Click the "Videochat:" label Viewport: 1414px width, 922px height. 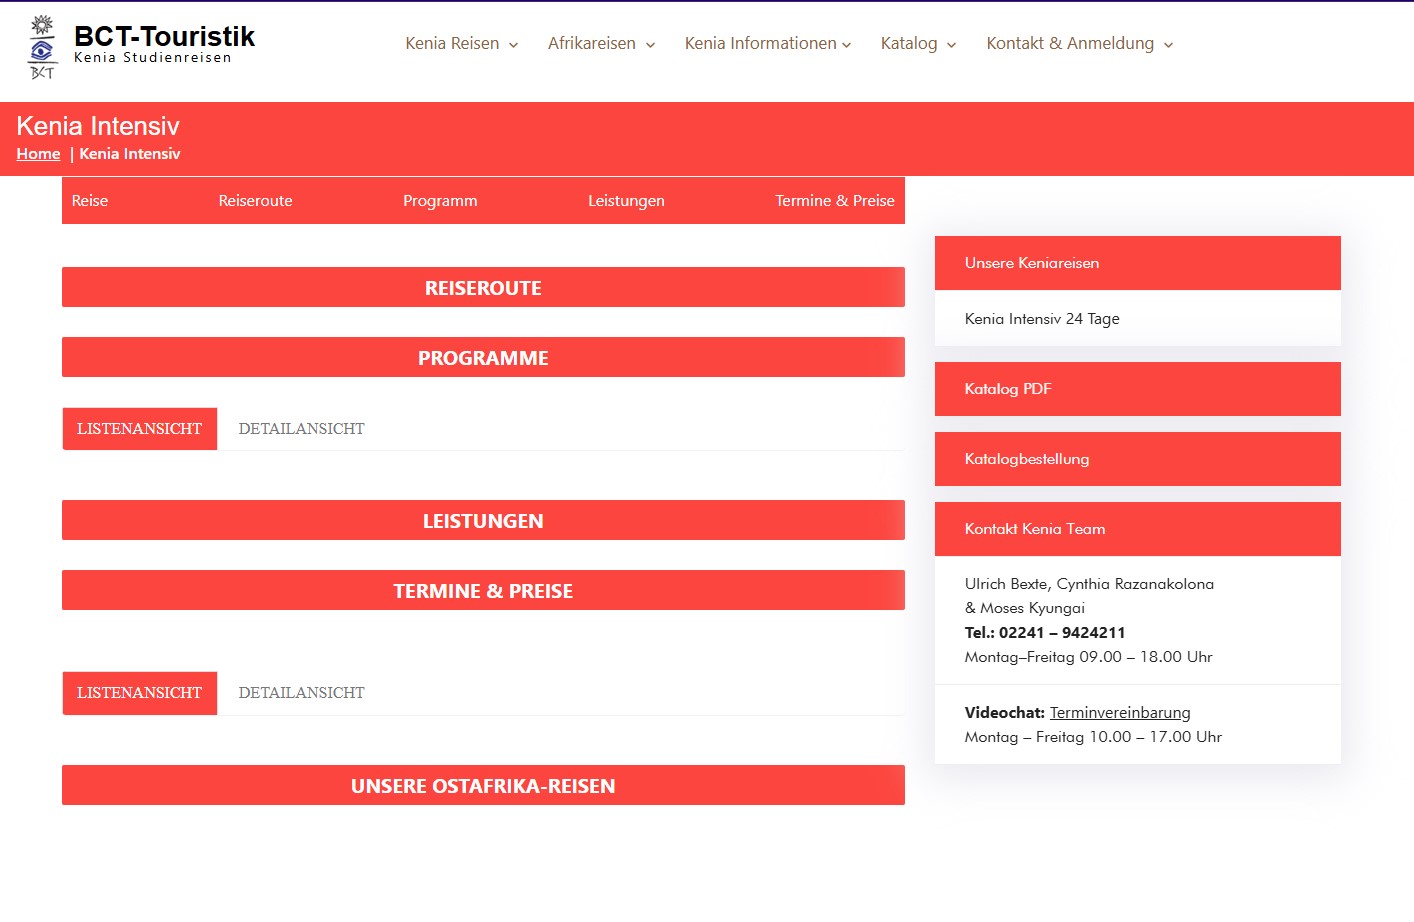pyautogui.click(x=1005, y=713)
